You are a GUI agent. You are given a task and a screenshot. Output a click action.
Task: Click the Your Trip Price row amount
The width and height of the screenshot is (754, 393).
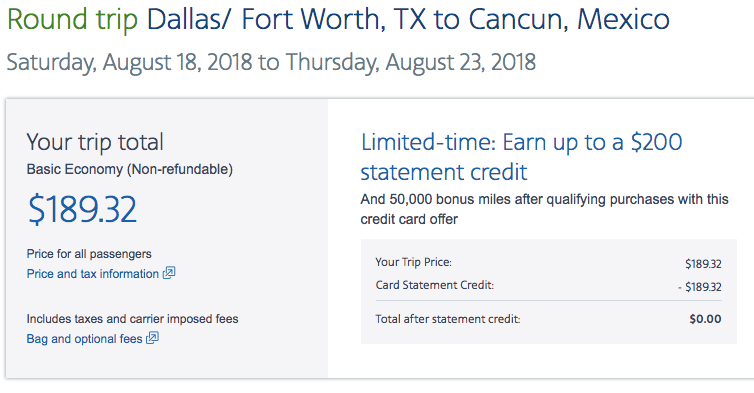point(703,264)
